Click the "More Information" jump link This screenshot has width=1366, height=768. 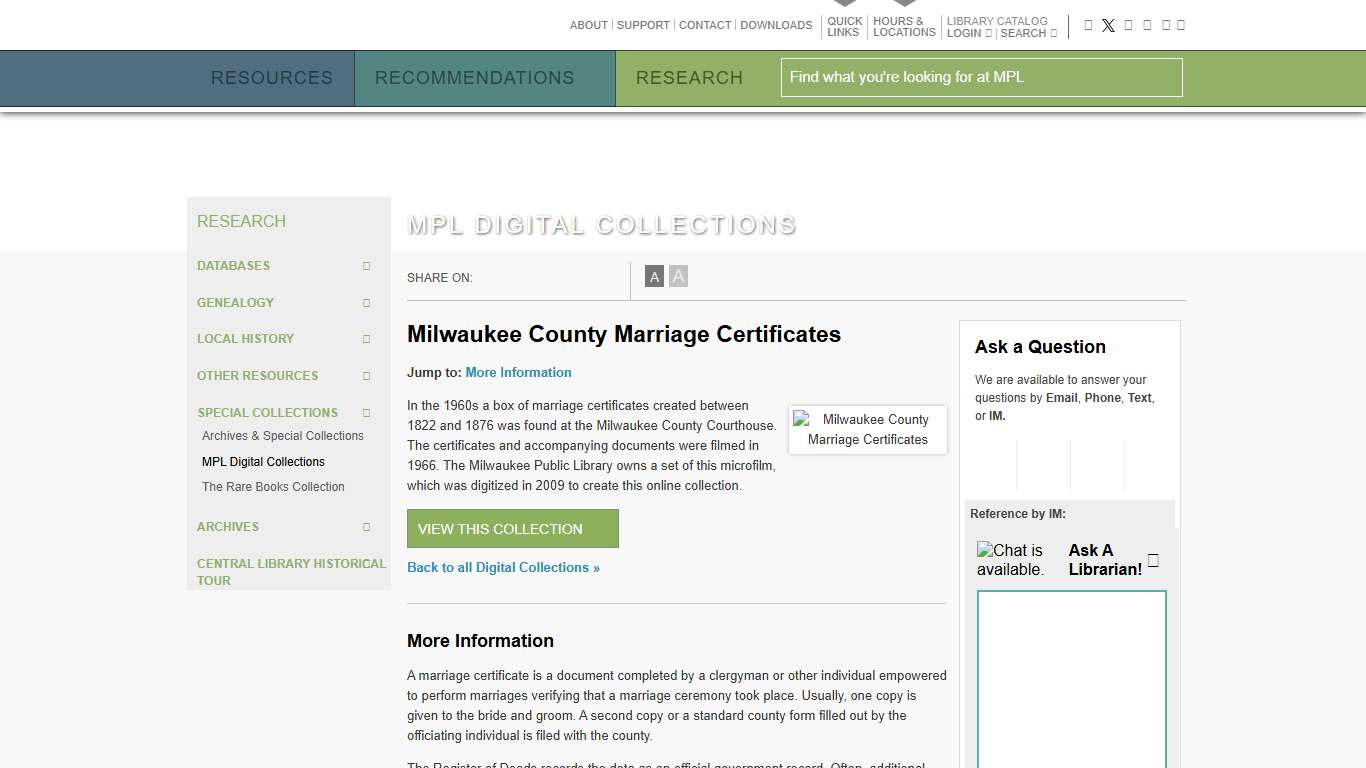[x=518, y=372]
